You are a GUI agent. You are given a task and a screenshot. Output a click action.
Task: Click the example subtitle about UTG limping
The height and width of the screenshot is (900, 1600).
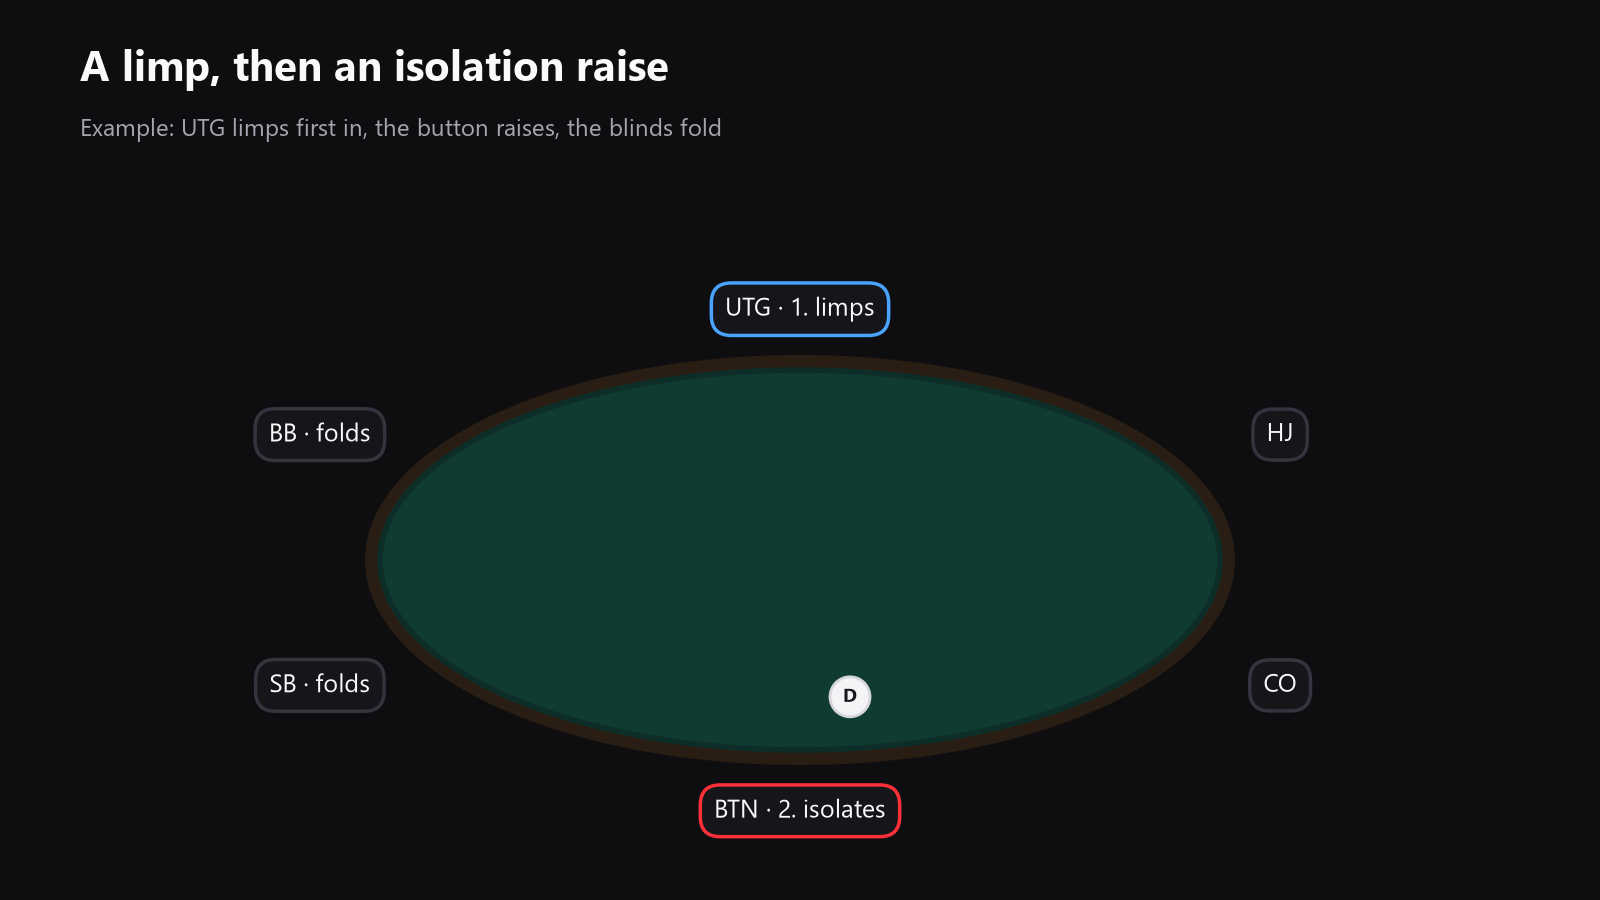(401, 129)
